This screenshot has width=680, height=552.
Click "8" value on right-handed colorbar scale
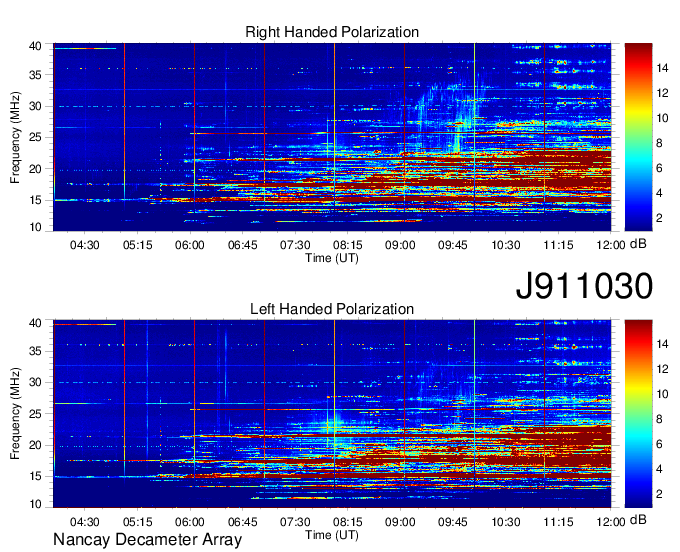(659, 143)
